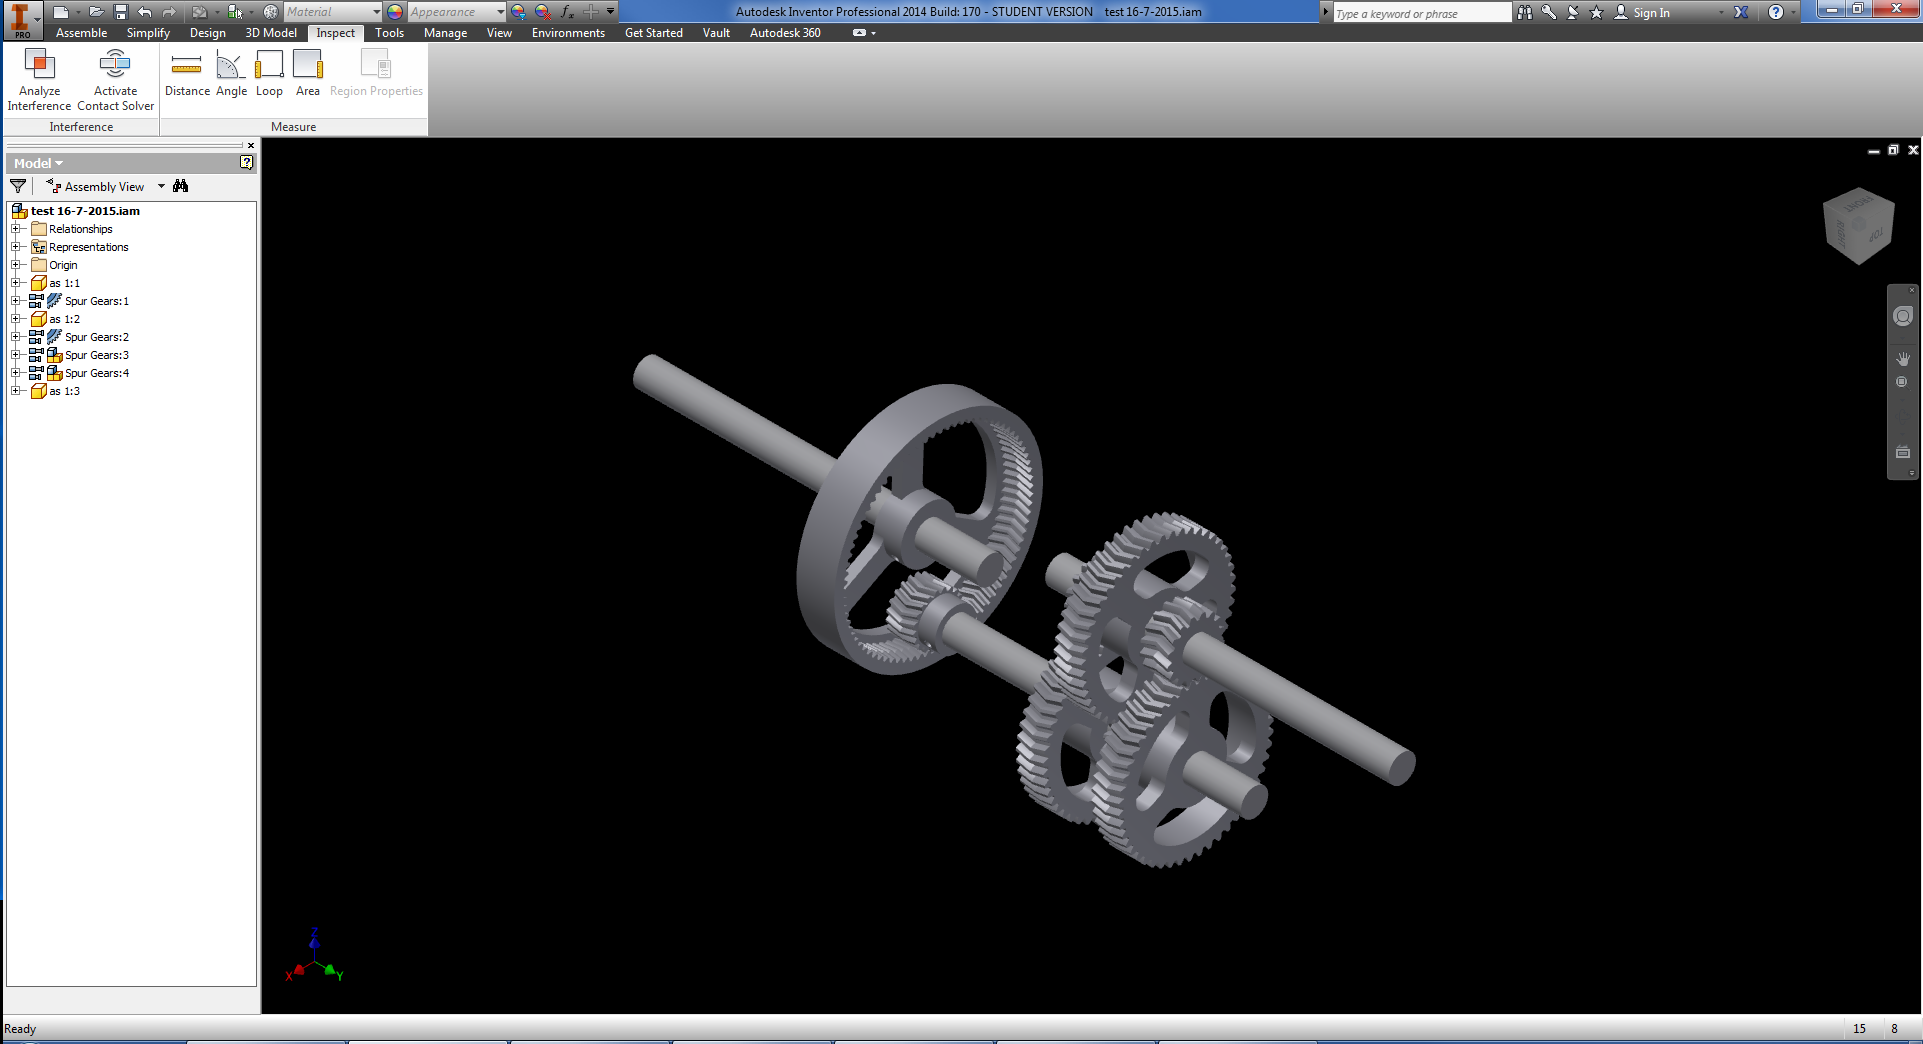Click the binoculars search icon in title bar
The image size is (1923, 1044).
click(1524, 12)
